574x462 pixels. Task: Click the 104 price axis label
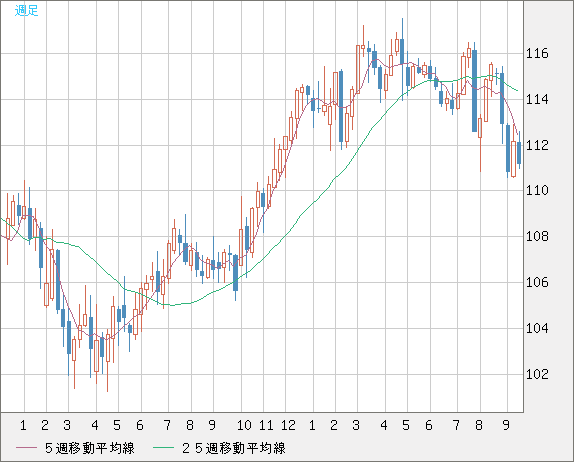point(537,328)
